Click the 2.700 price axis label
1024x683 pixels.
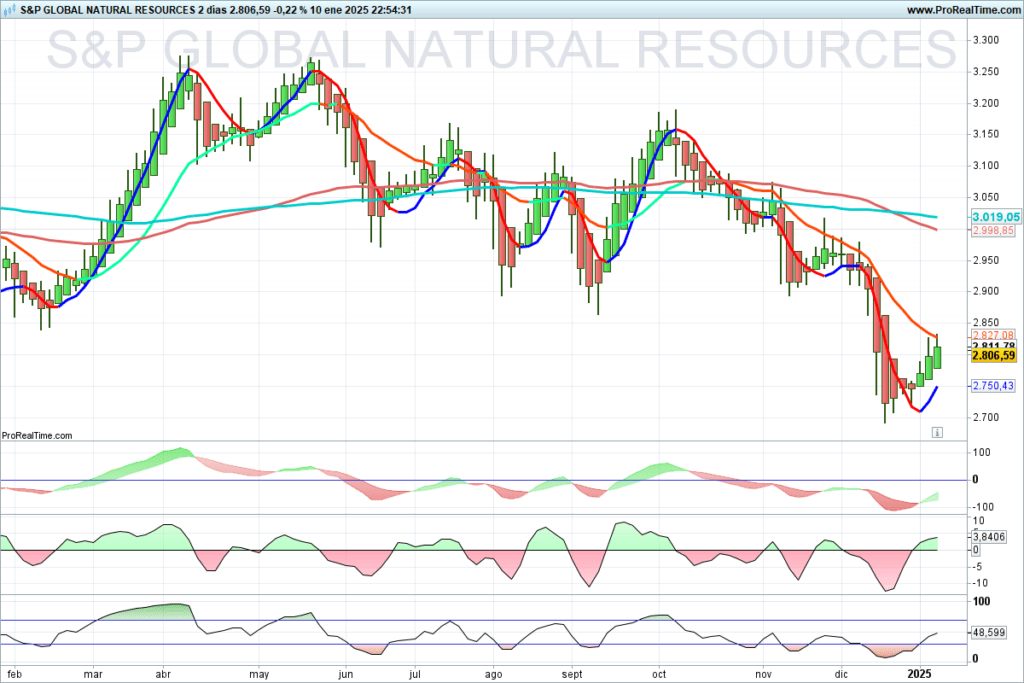(985, 417)
